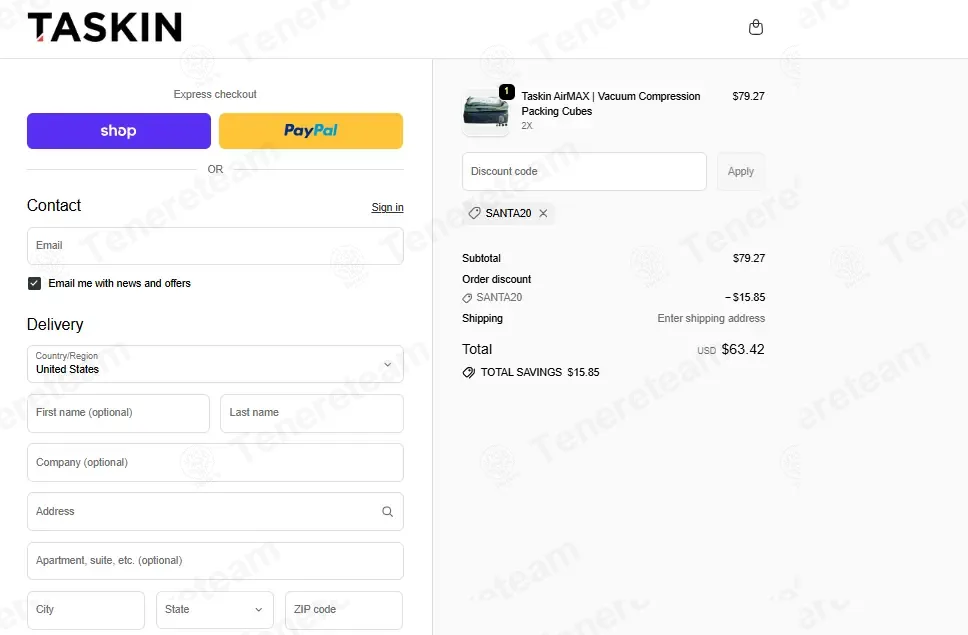Screen dimensions: 968x635
Task: Select the Company (optional) field
Action: tap(215, 462)
